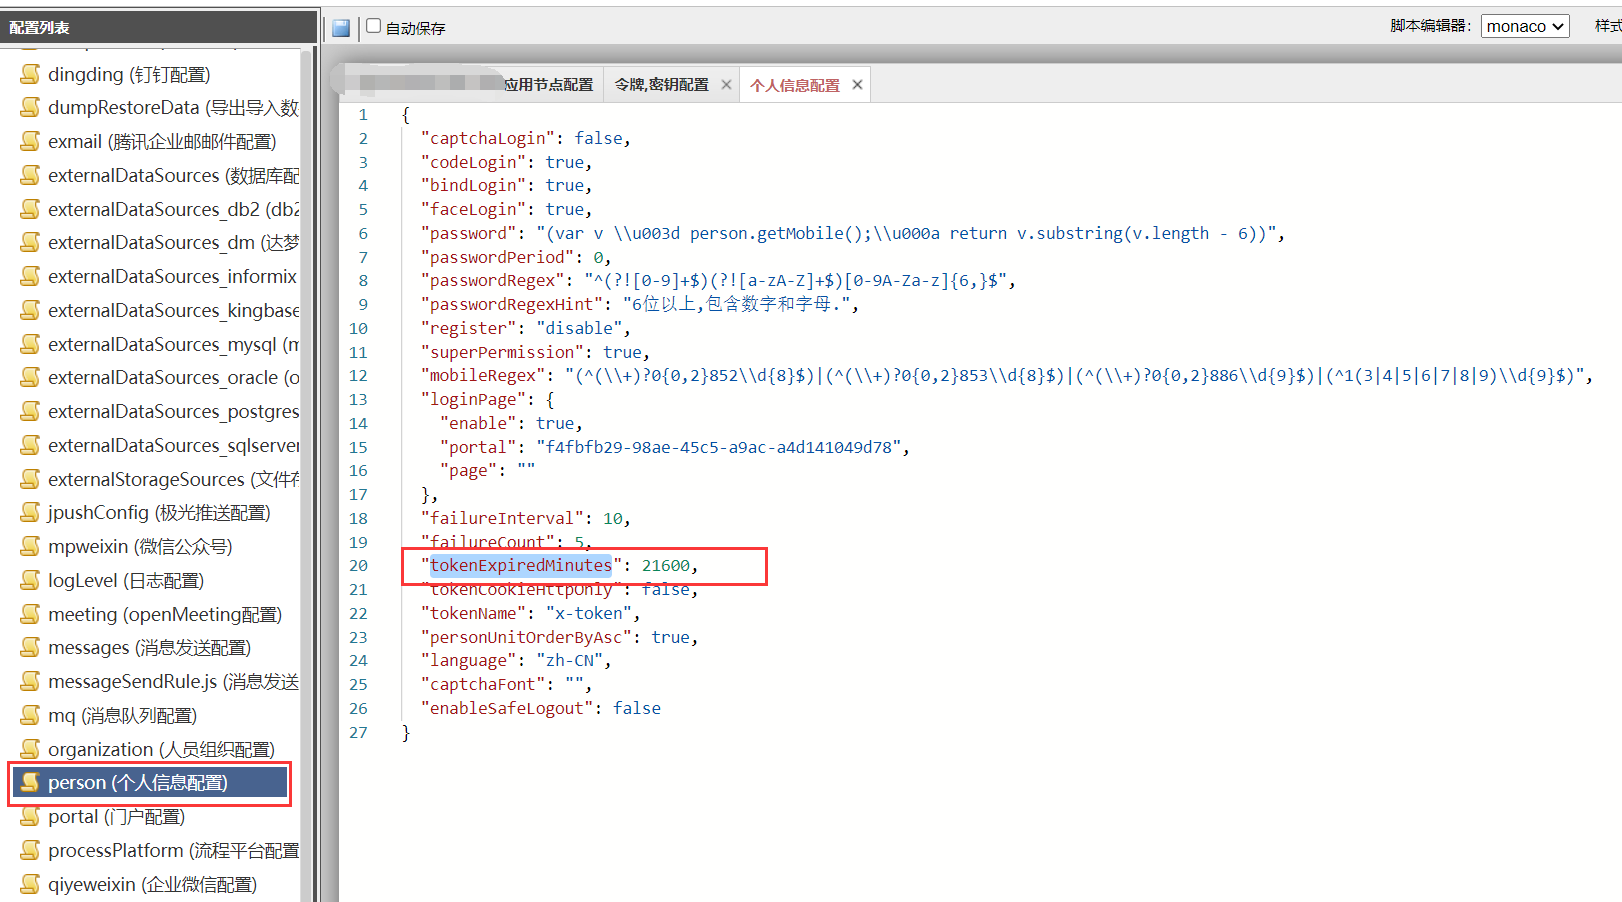Click the "enableSafeLogout" key in the editor

click(508, 708)
